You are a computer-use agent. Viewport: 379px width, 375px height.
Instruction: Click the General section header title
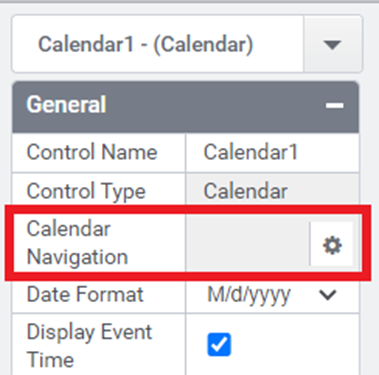click(x=66, y=104)
